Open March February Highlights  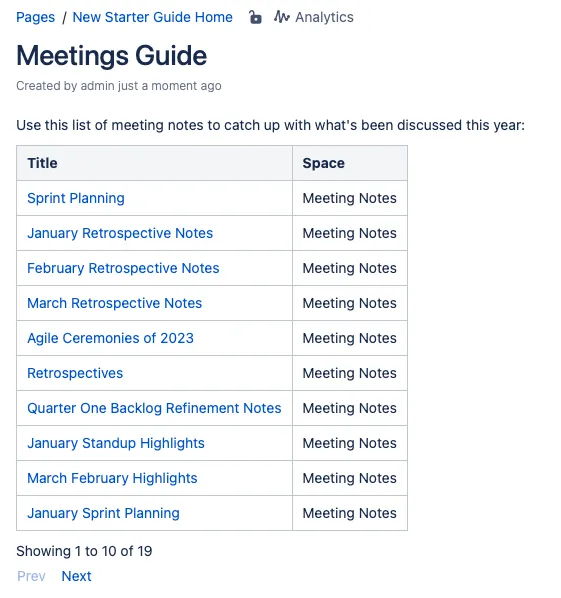pyautogui.click(x=112, y=478)
